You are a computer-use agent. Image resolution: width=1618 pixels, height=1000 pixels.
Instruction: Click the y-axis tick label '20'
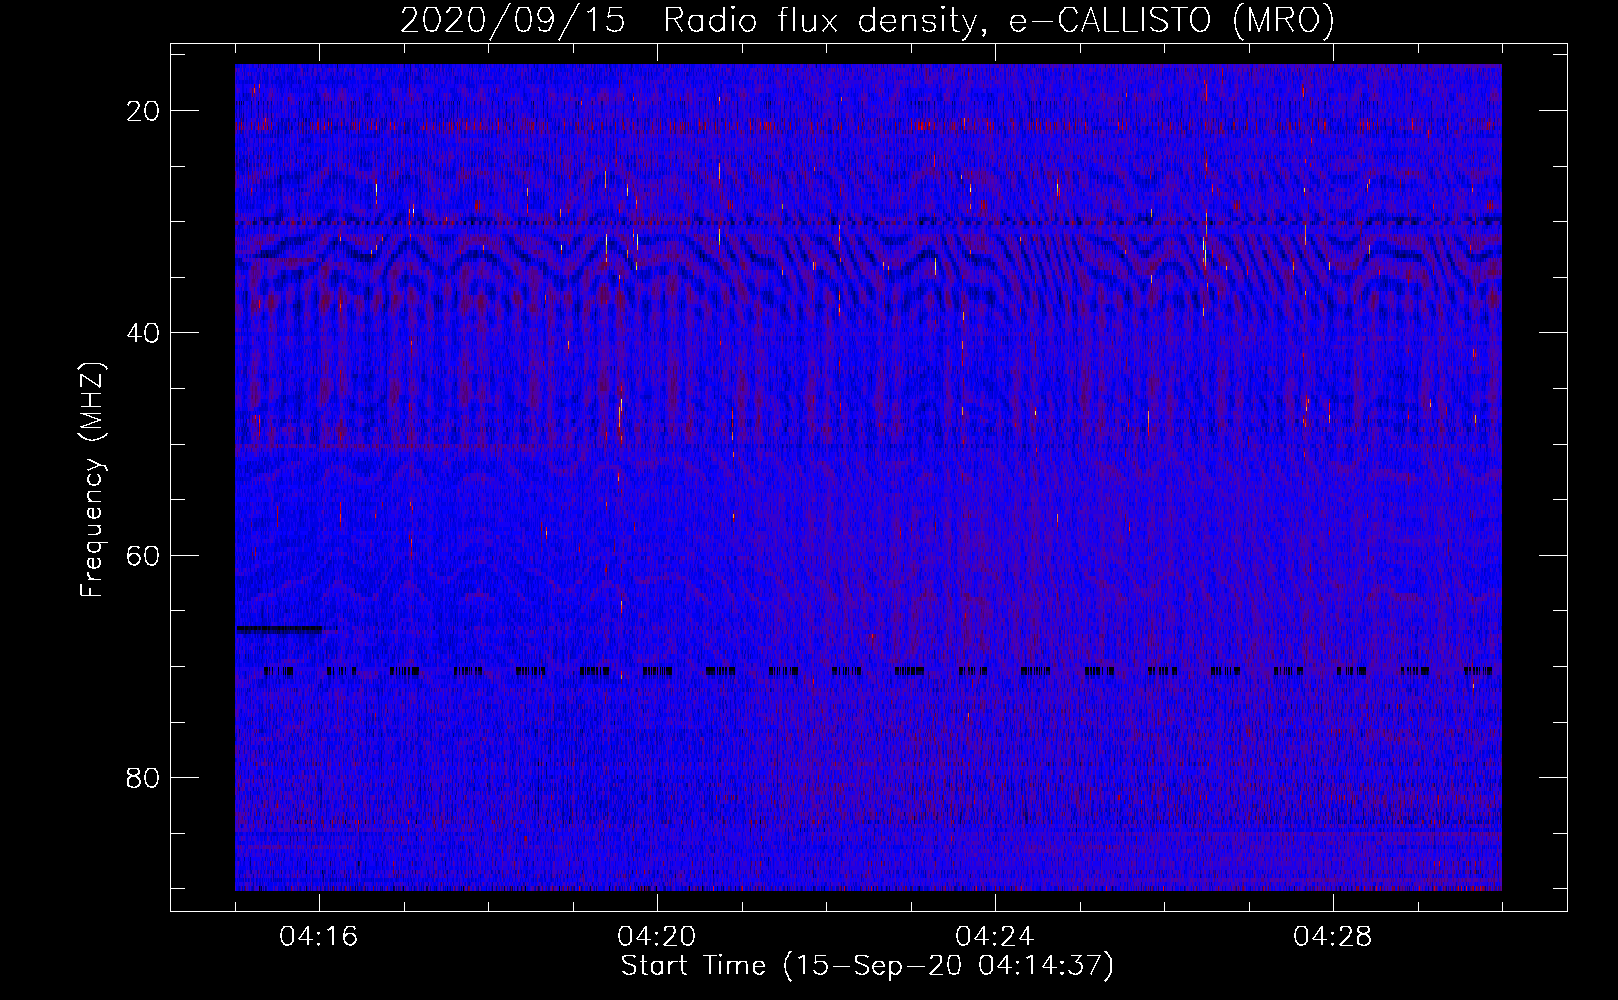click(144, 111)
